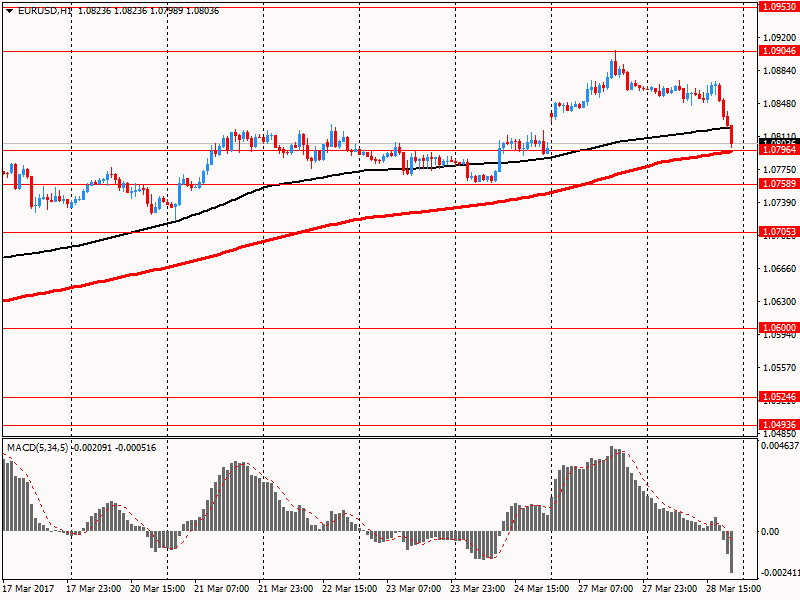Click the MACD scale value -0.002411
The image size is (800, 600).
coord(780,572)
